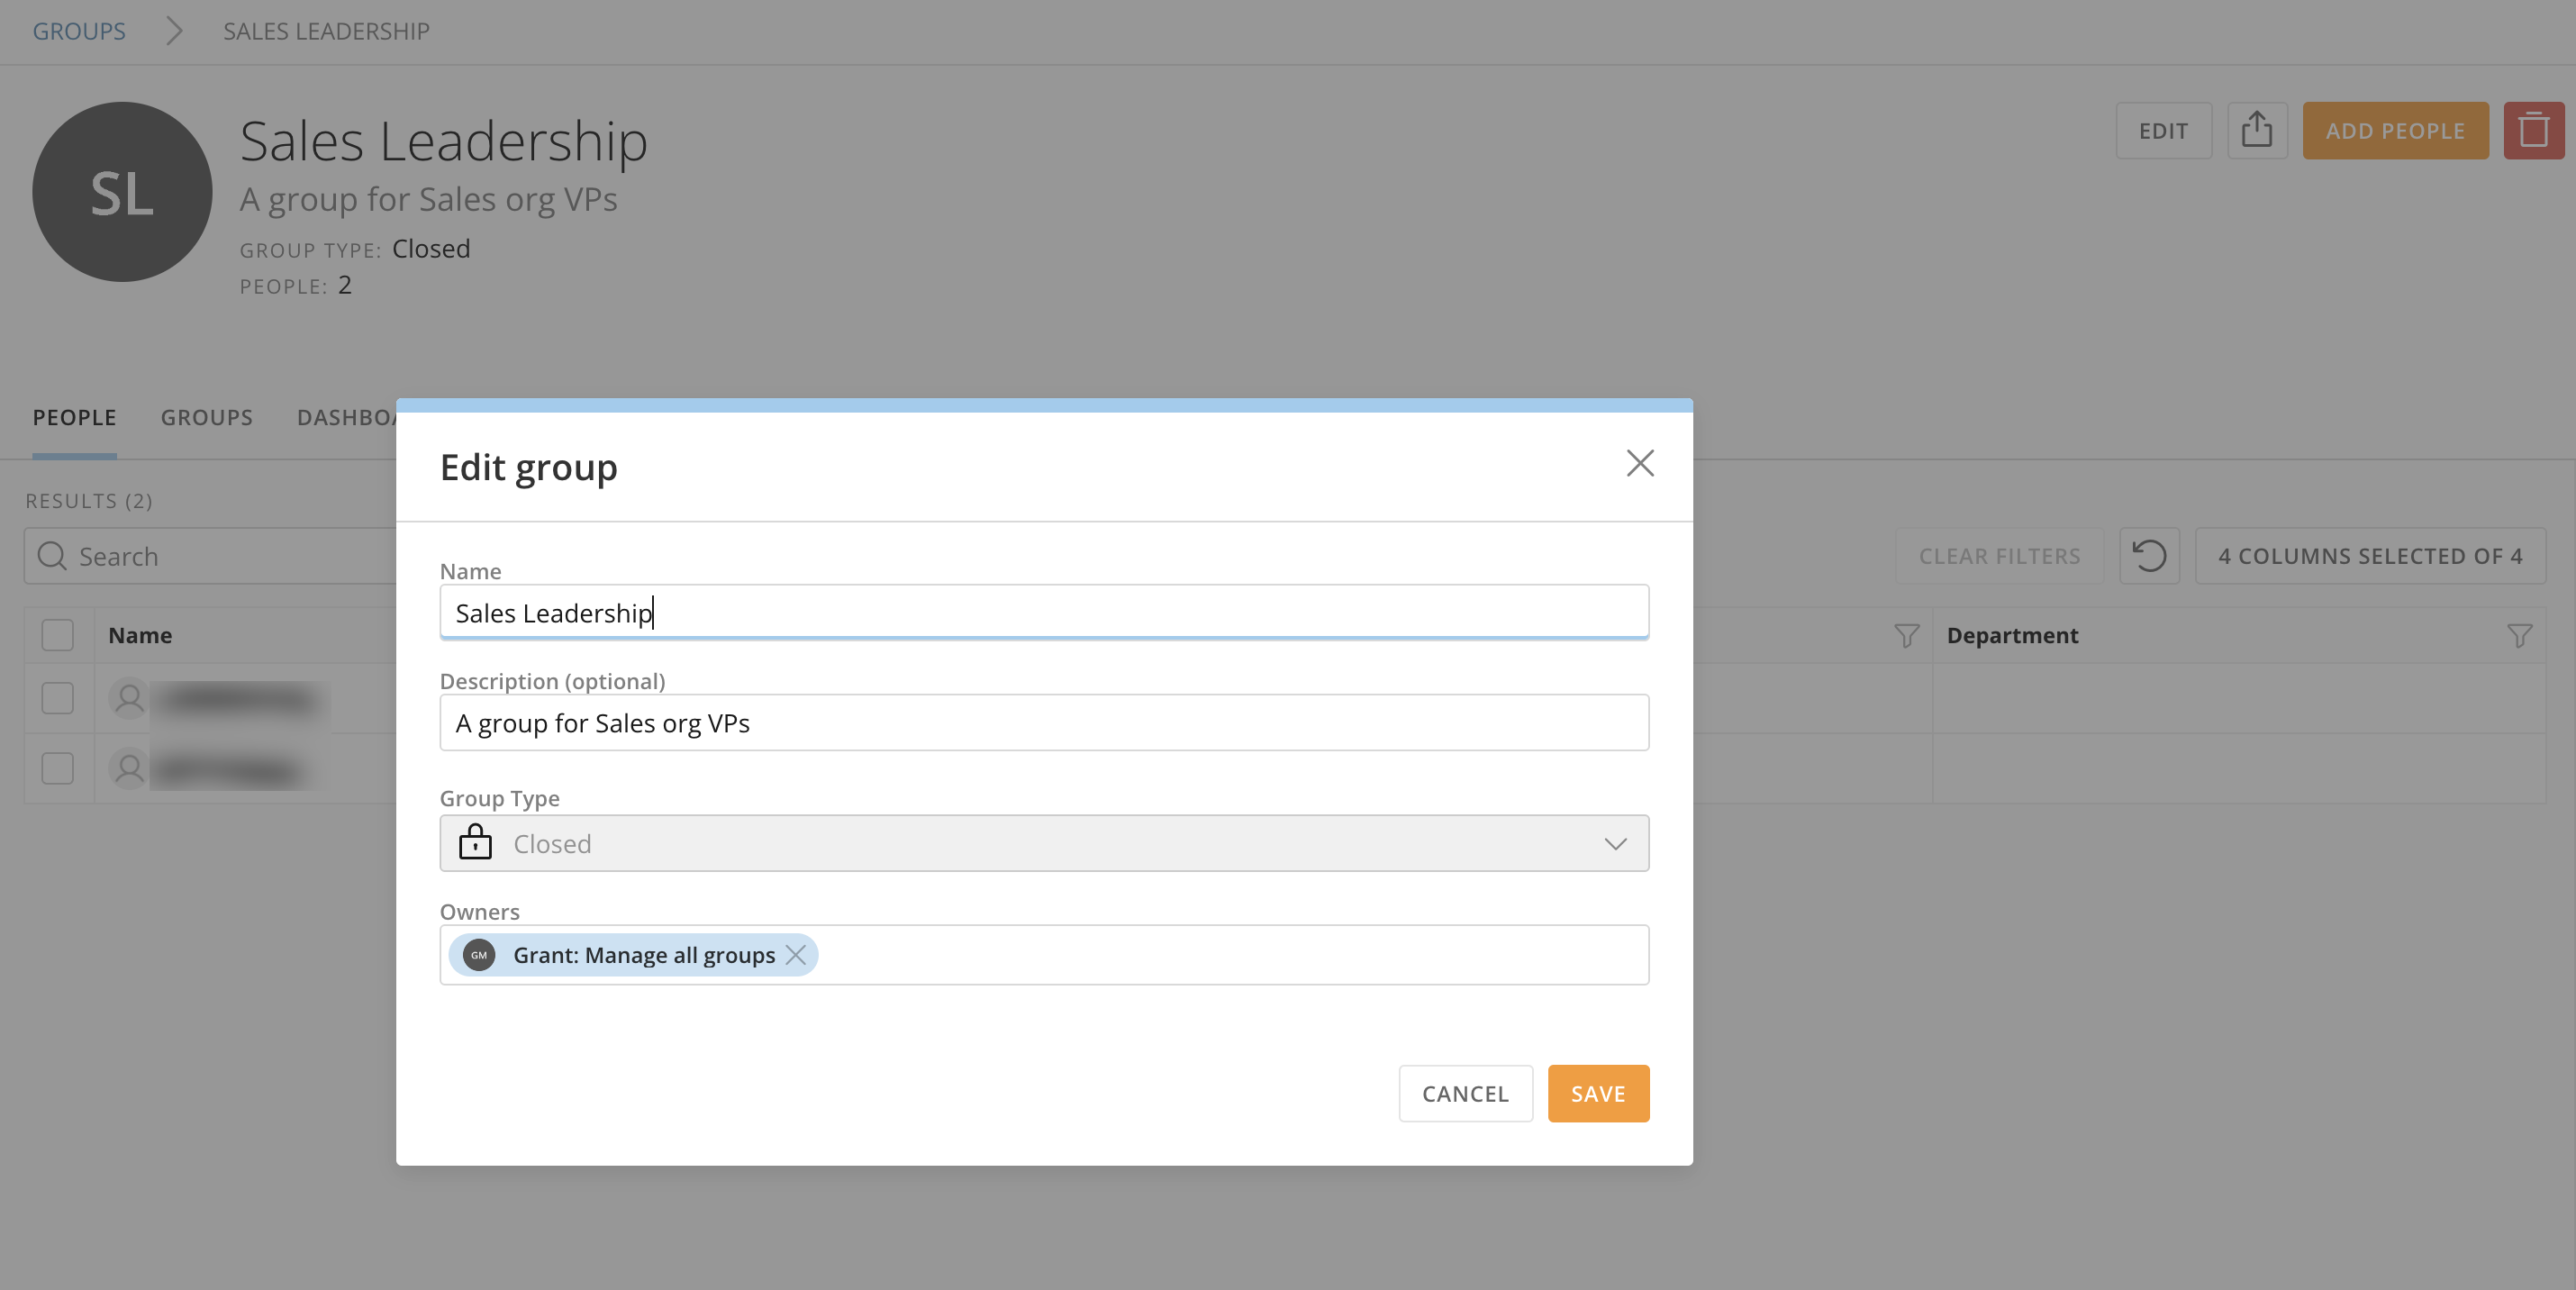The image size is (2576, 1290).
Task: Check the second person's row checkbox
Action: point(58,769)
